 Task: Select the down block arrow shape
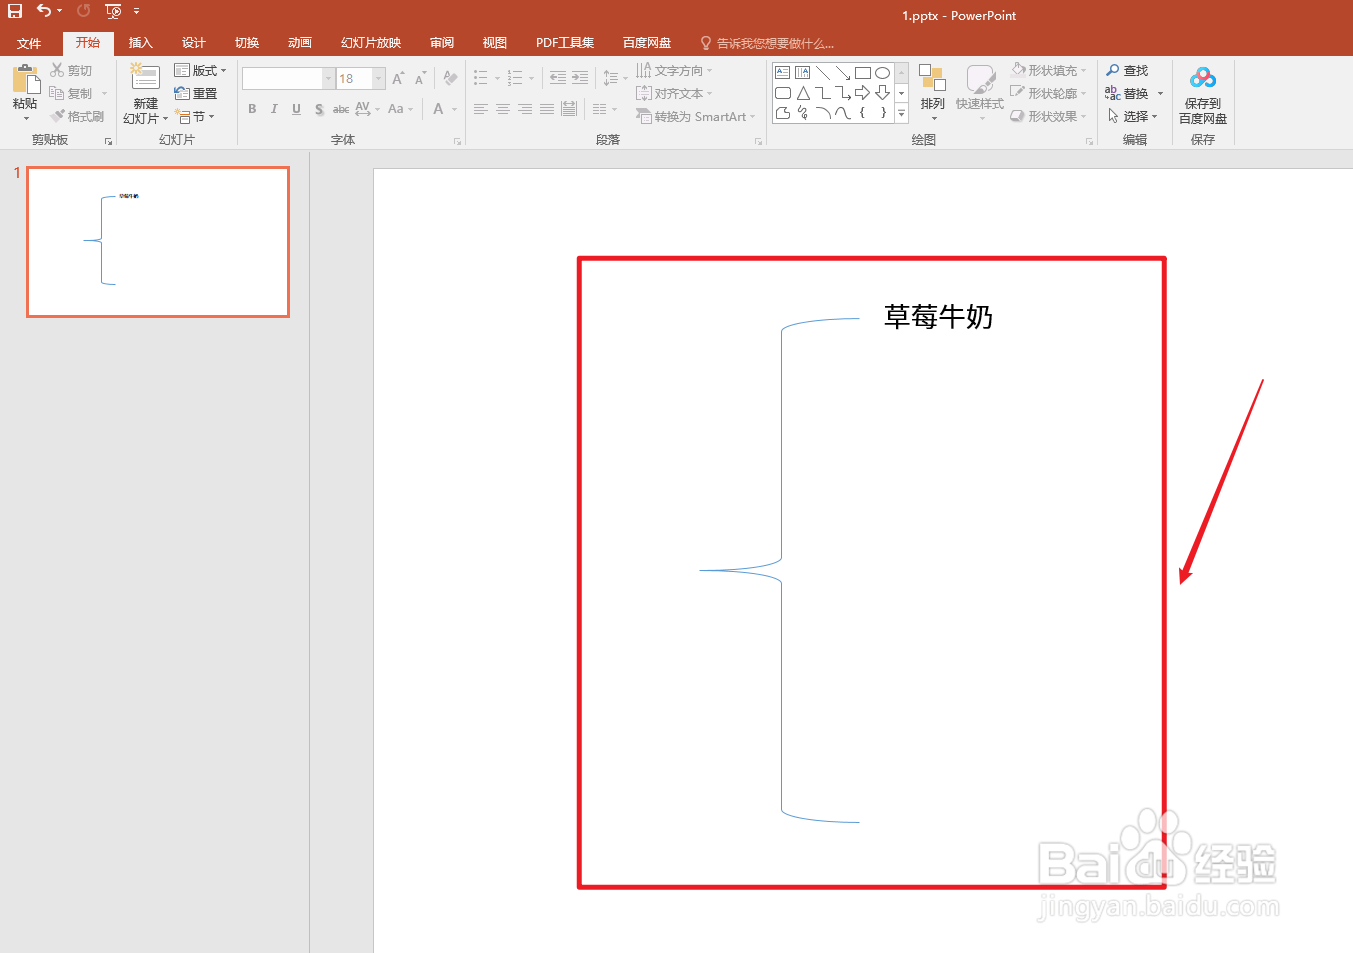[x=882, y=93]
